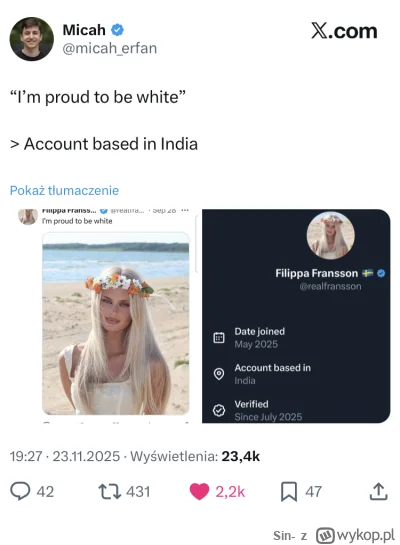Viewport: 400px width, 545px height.
Task: Click the X.com logo
Action: click(344, 31)
